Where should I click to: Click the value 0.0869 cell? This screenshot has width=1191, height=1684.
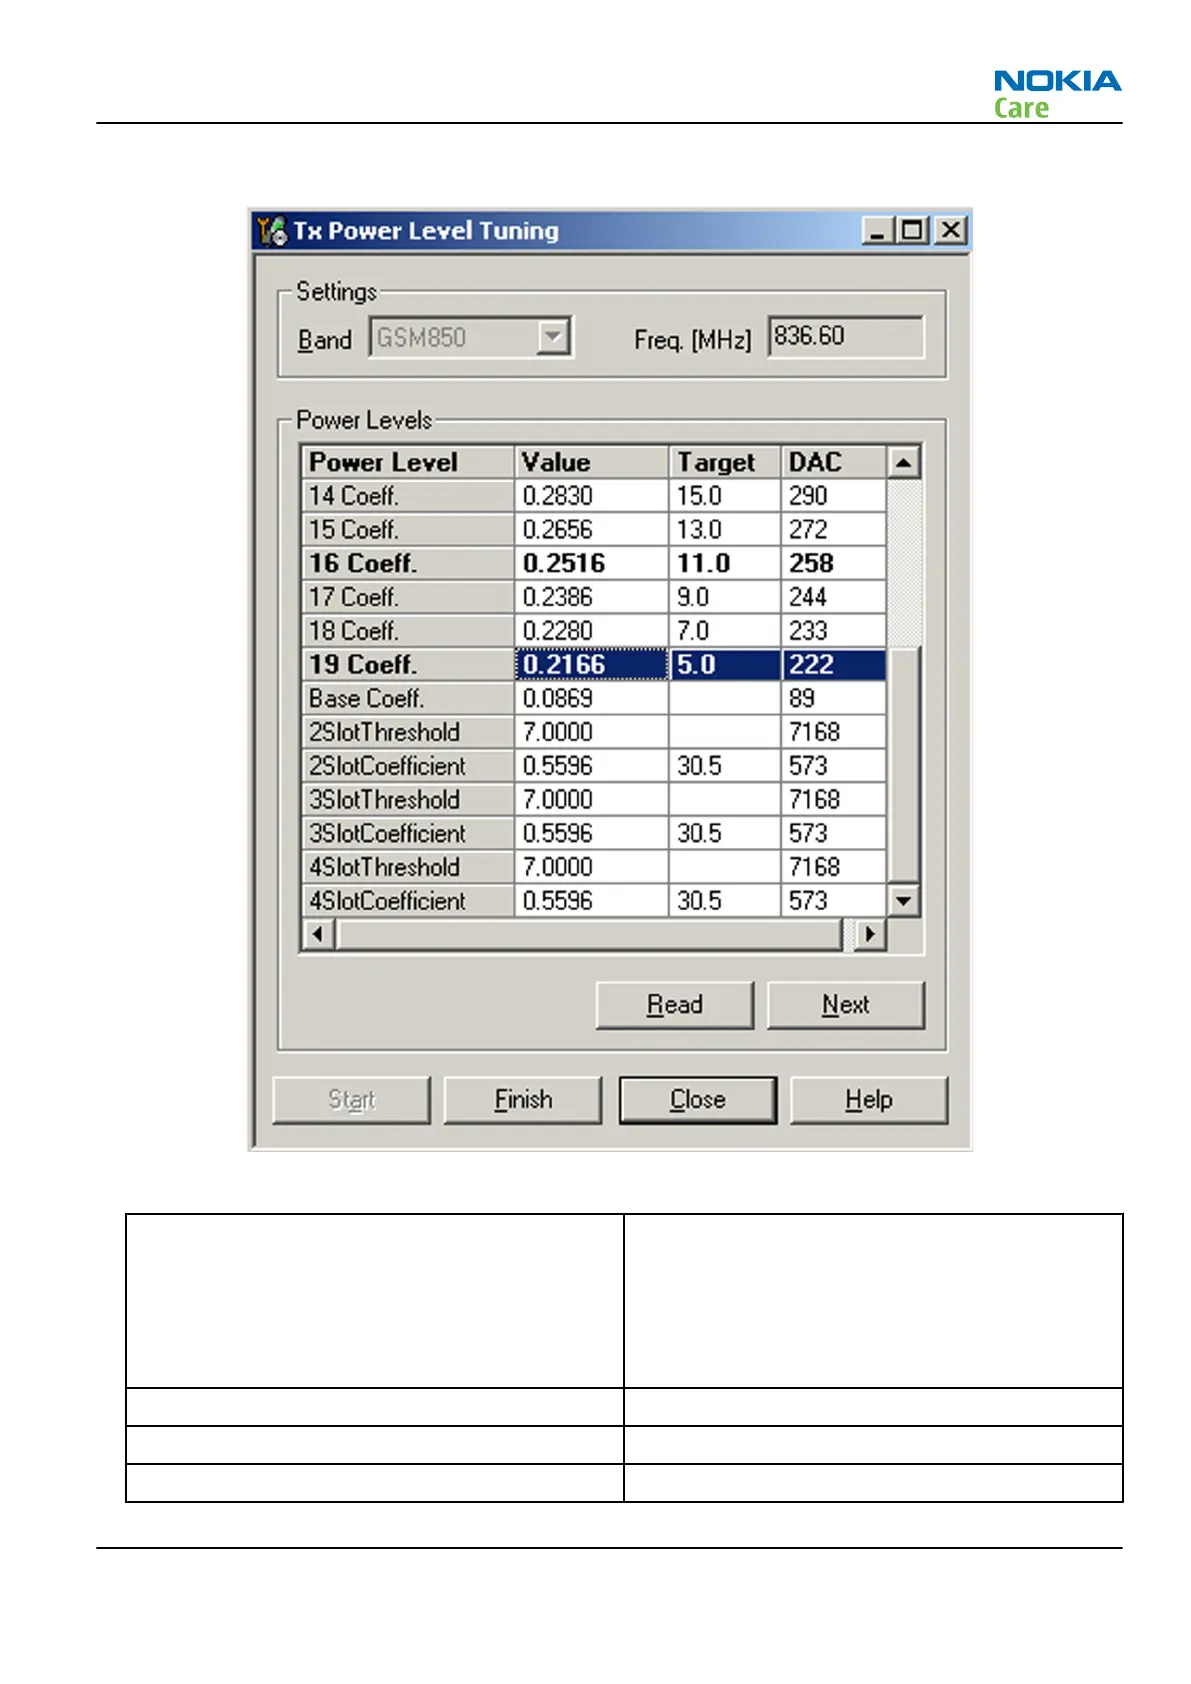click(x=591, y=699)
